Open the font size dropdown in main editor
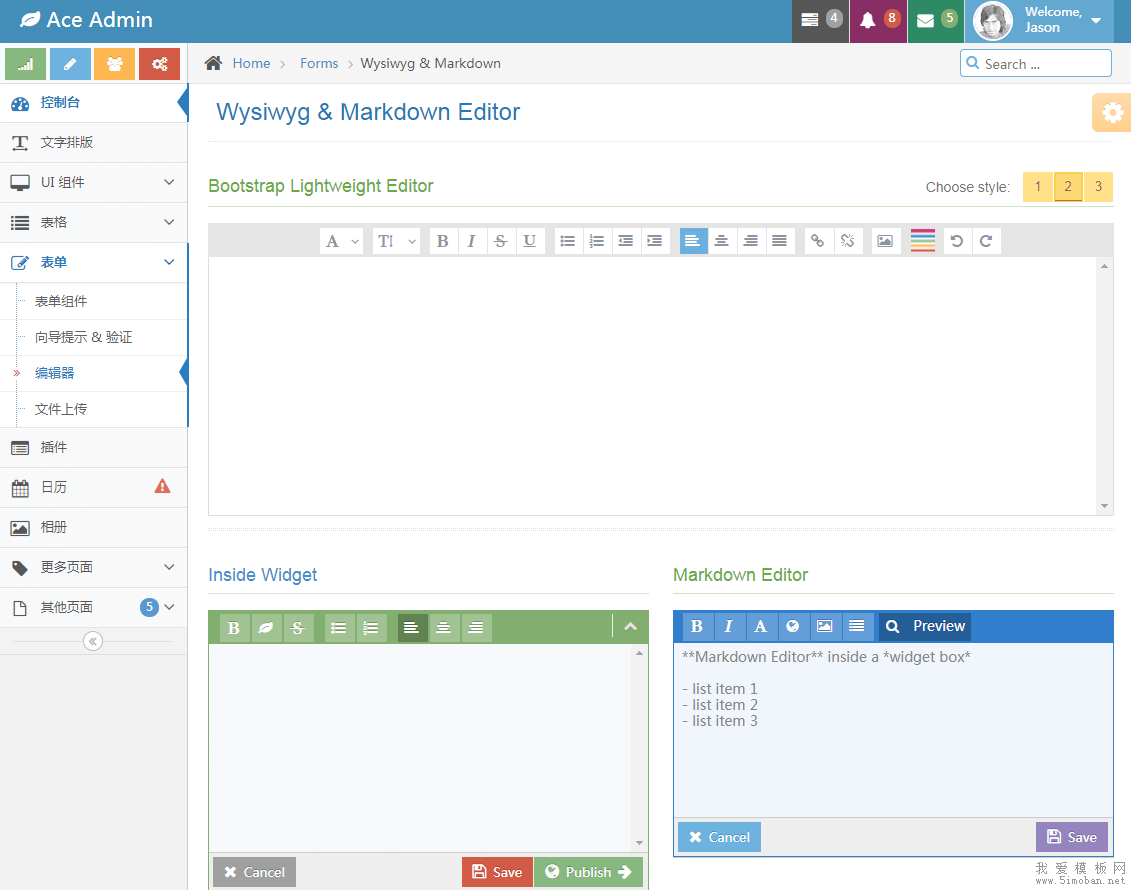The width and height of the screenshot is (1131, 890). [396, 241]
